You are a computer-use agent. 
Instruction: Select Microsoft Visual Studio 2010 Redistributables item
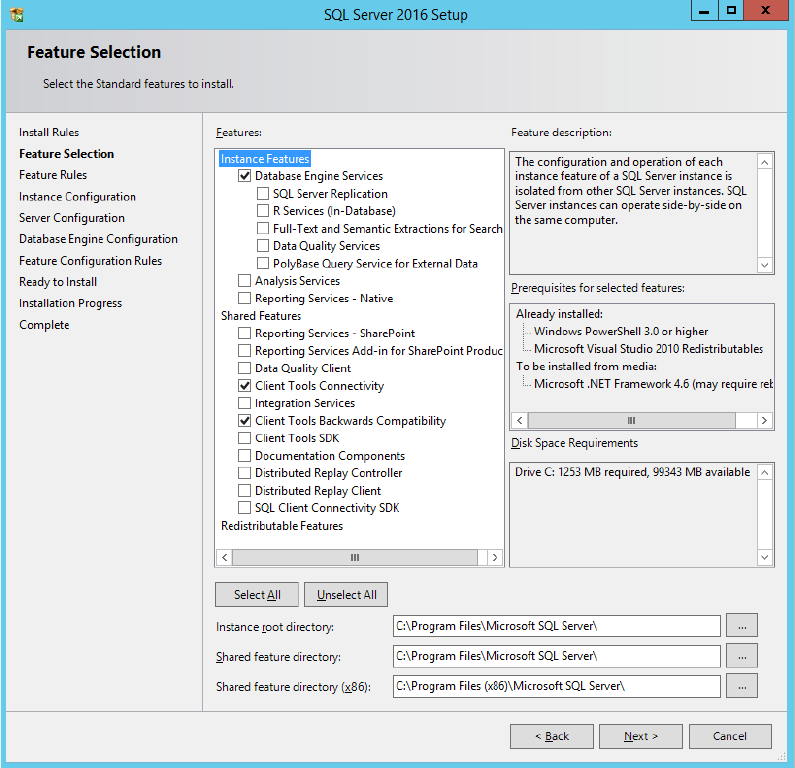[648, 349]
